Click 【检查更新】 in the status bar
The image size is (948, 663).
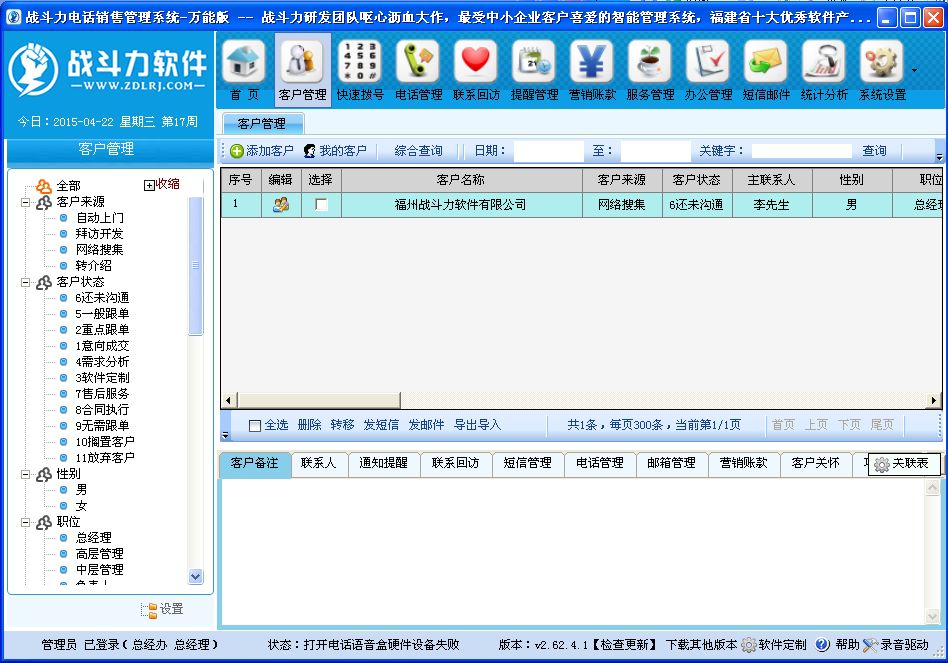[624, 645]
